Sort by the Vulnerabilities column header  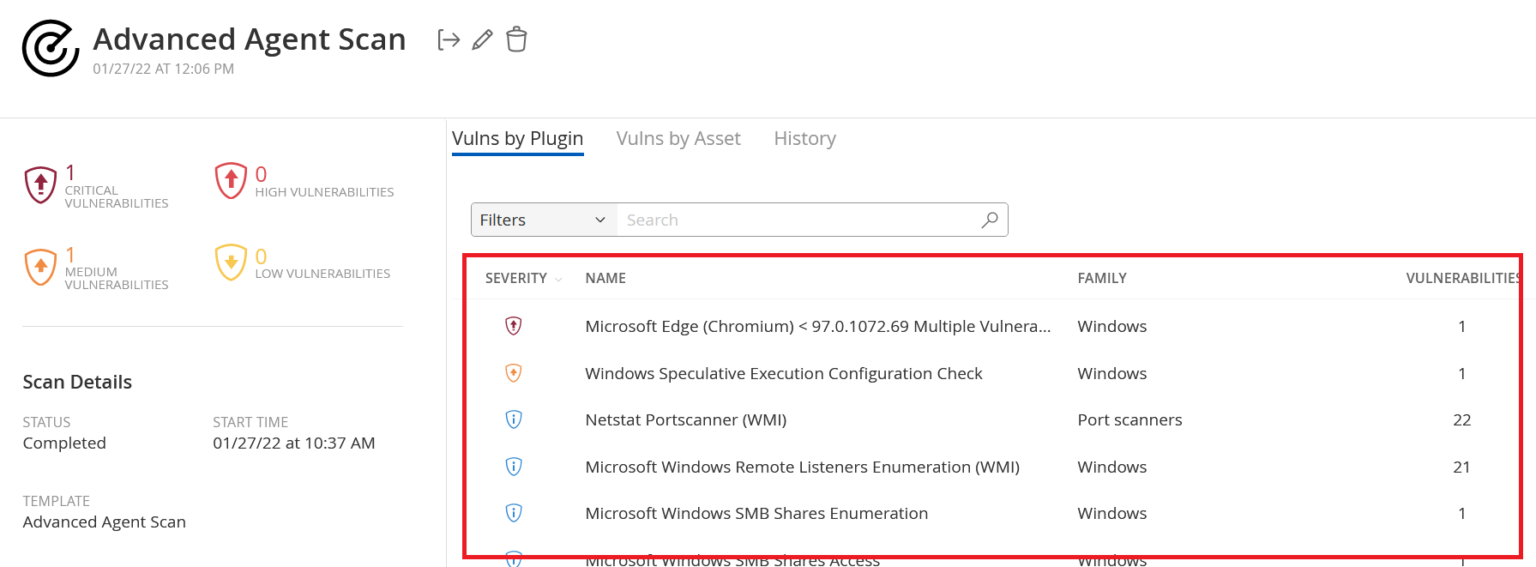pyautogui.click(x=1462, y=278)
